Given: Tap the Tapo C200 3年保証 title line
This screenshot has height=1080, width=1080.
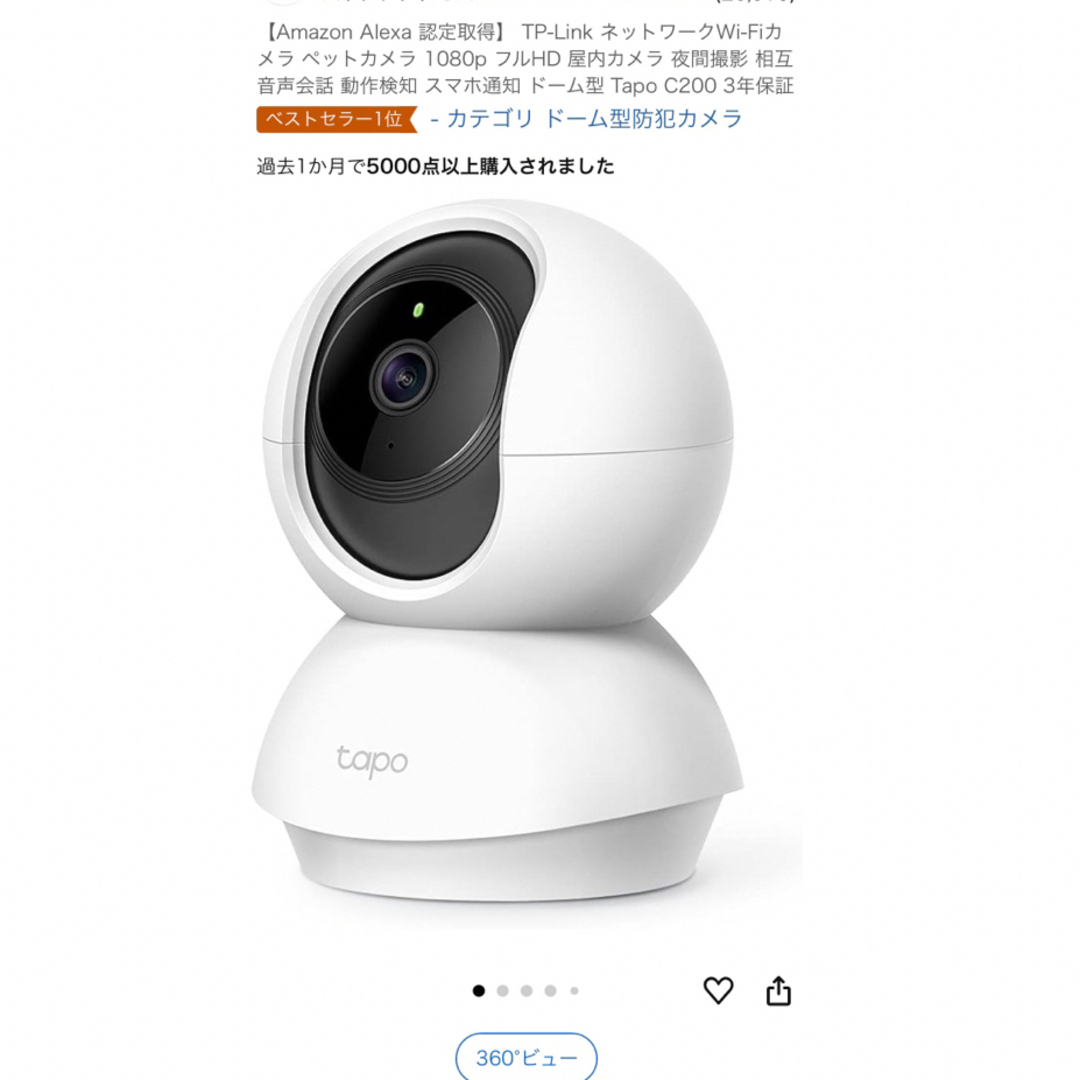Looking at the screenshot, I should click(702, 86).
